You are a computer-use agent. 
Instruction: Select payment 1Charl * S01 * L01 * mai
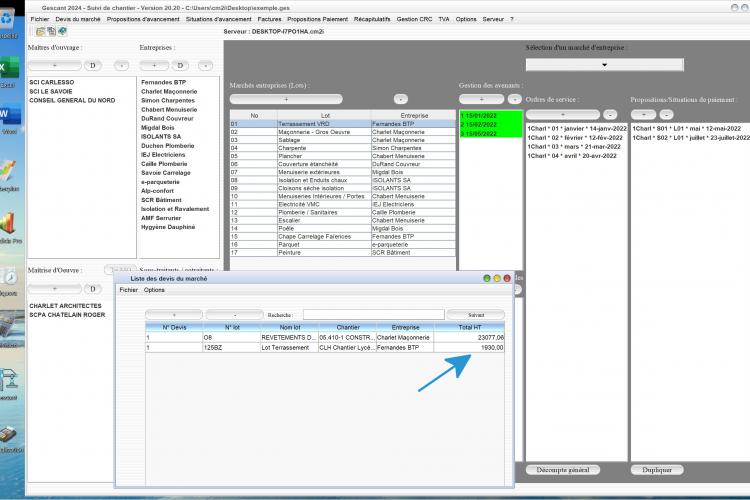686,129
